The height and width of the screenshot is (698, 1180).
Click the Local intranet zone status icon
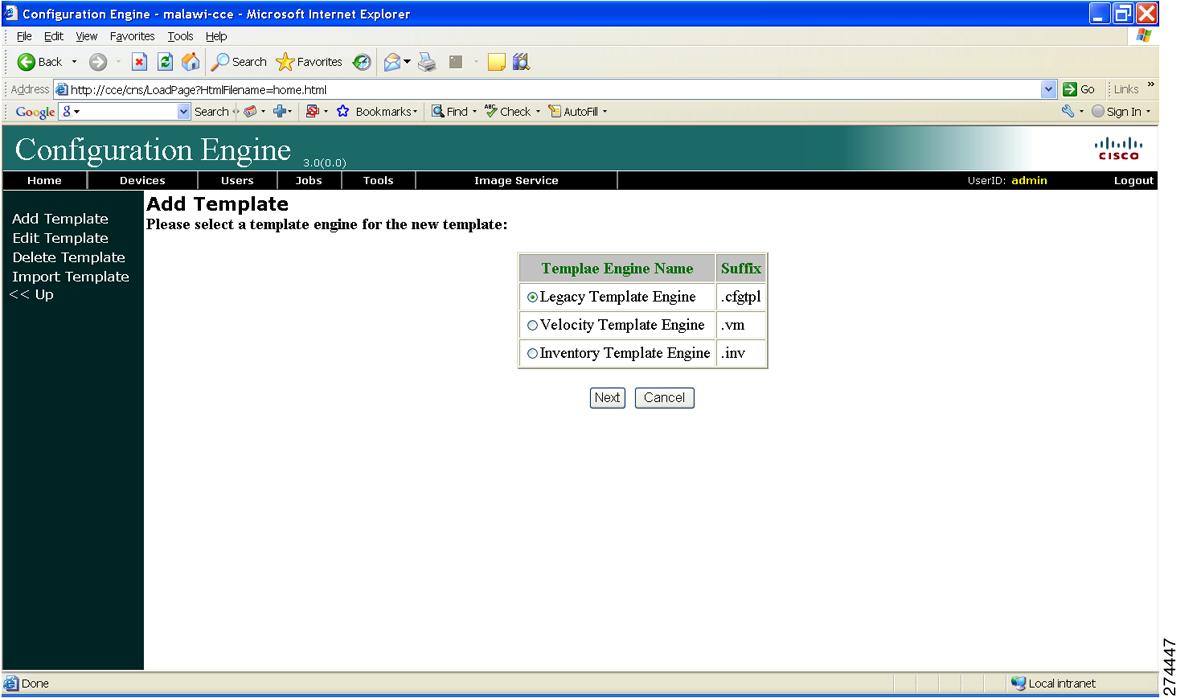point(1018,683)
